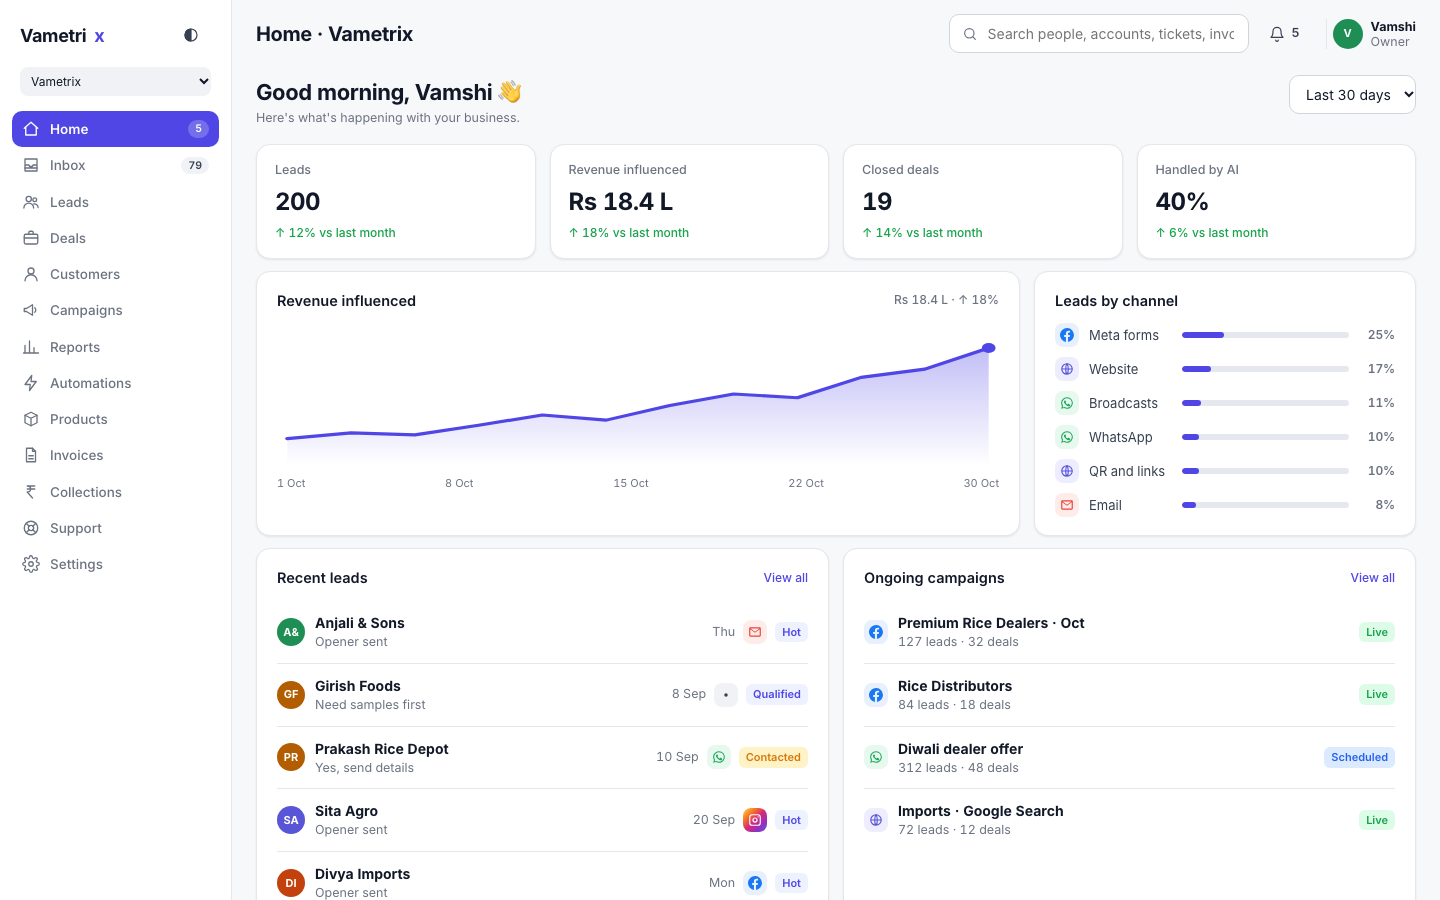The width and height of the screenshot is (1440, 900).
Task: Click View all in Ongoing campaigns
Action: coord(1373,578)
